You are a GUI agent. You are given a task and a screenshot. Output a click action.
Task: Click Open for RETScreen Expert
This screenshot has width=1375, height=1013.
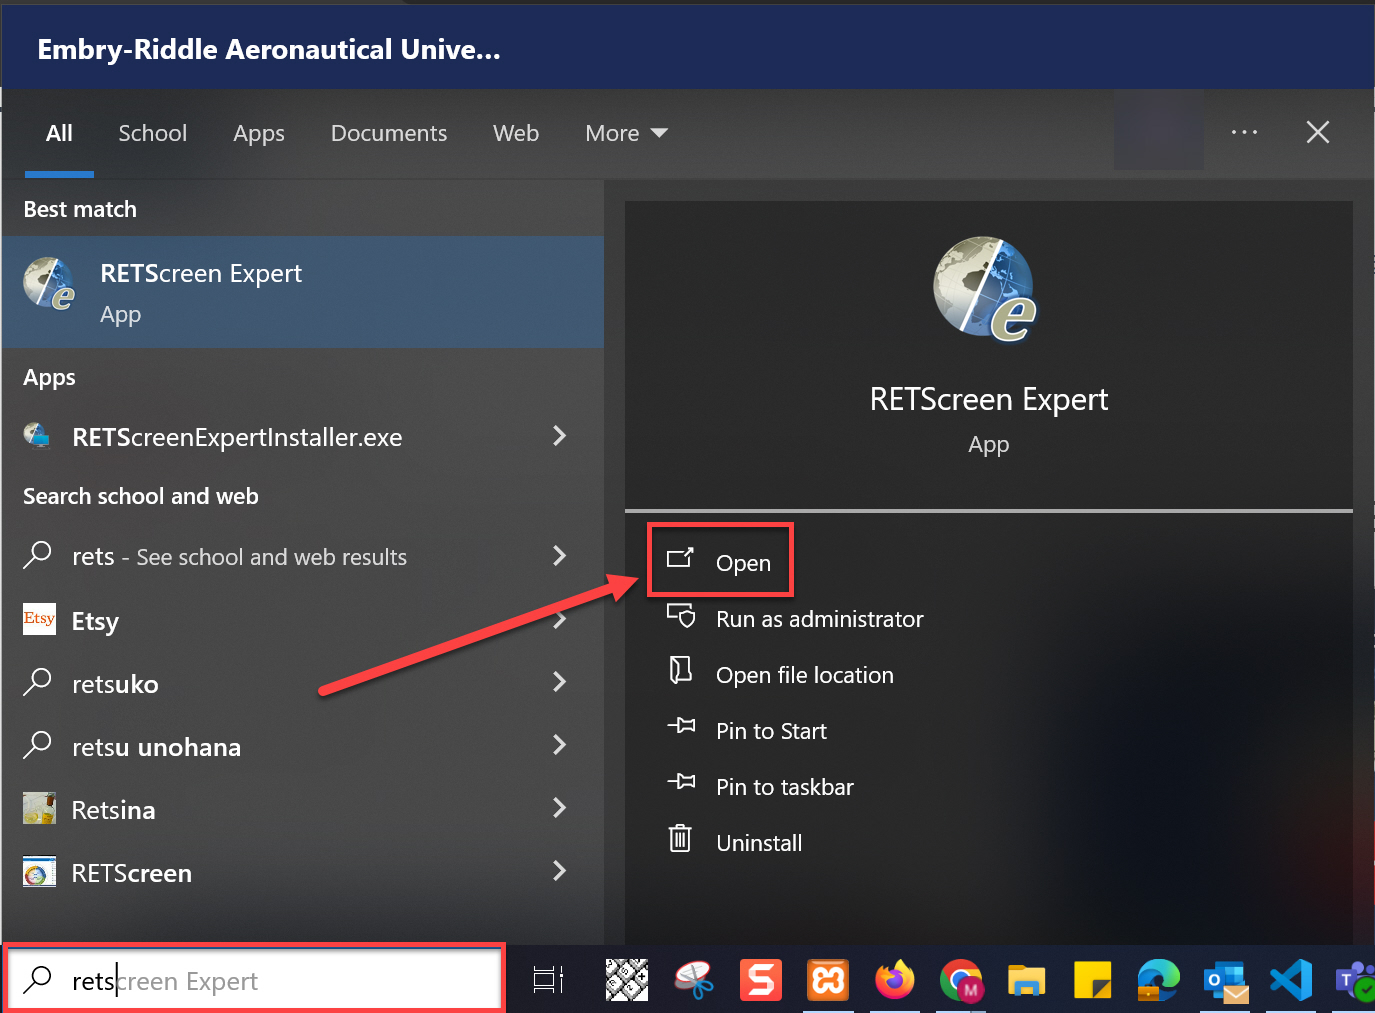(720, 561)
